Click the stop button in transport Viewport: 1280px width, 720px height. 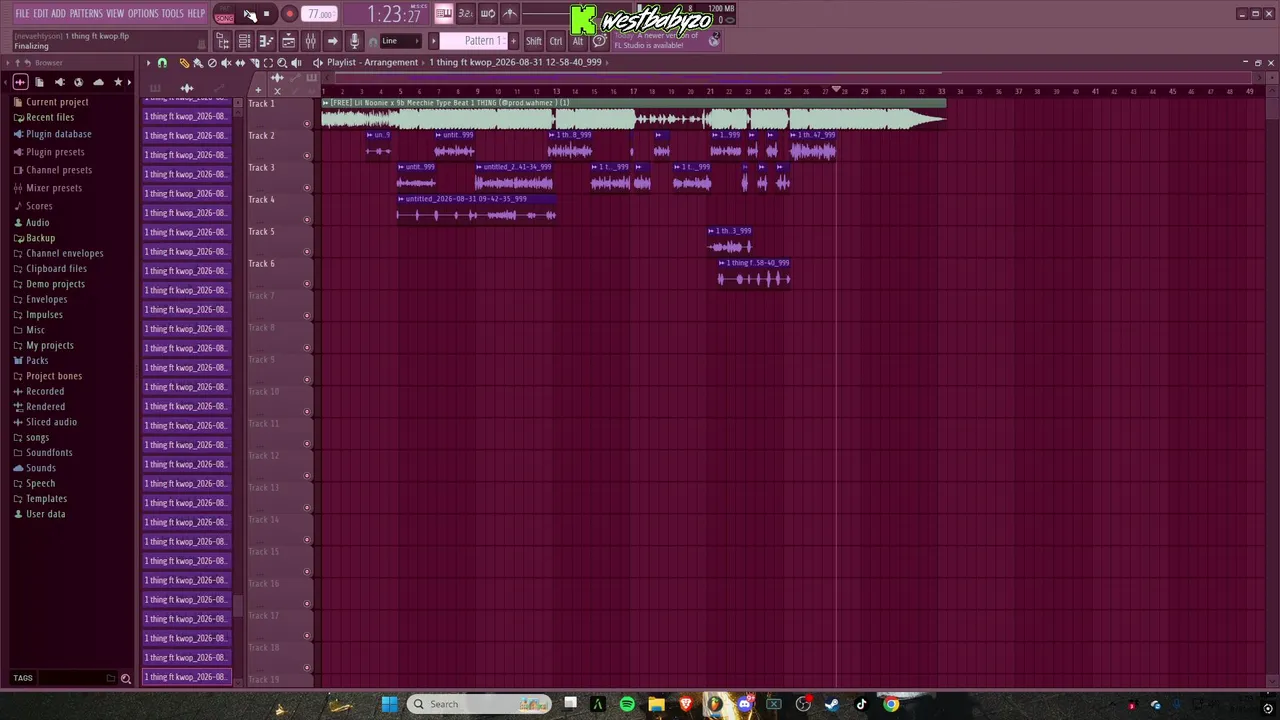coord(267,13)
